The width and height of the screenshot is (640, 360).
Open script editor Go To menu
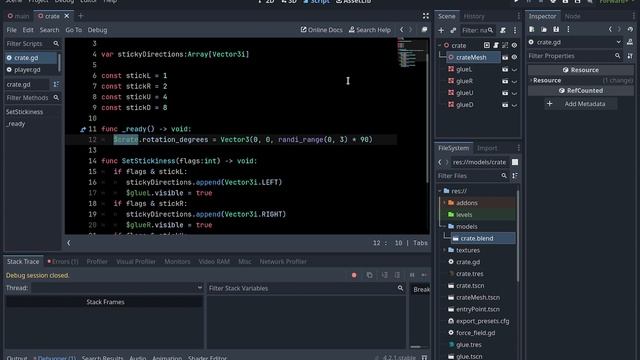pos(73,30)
